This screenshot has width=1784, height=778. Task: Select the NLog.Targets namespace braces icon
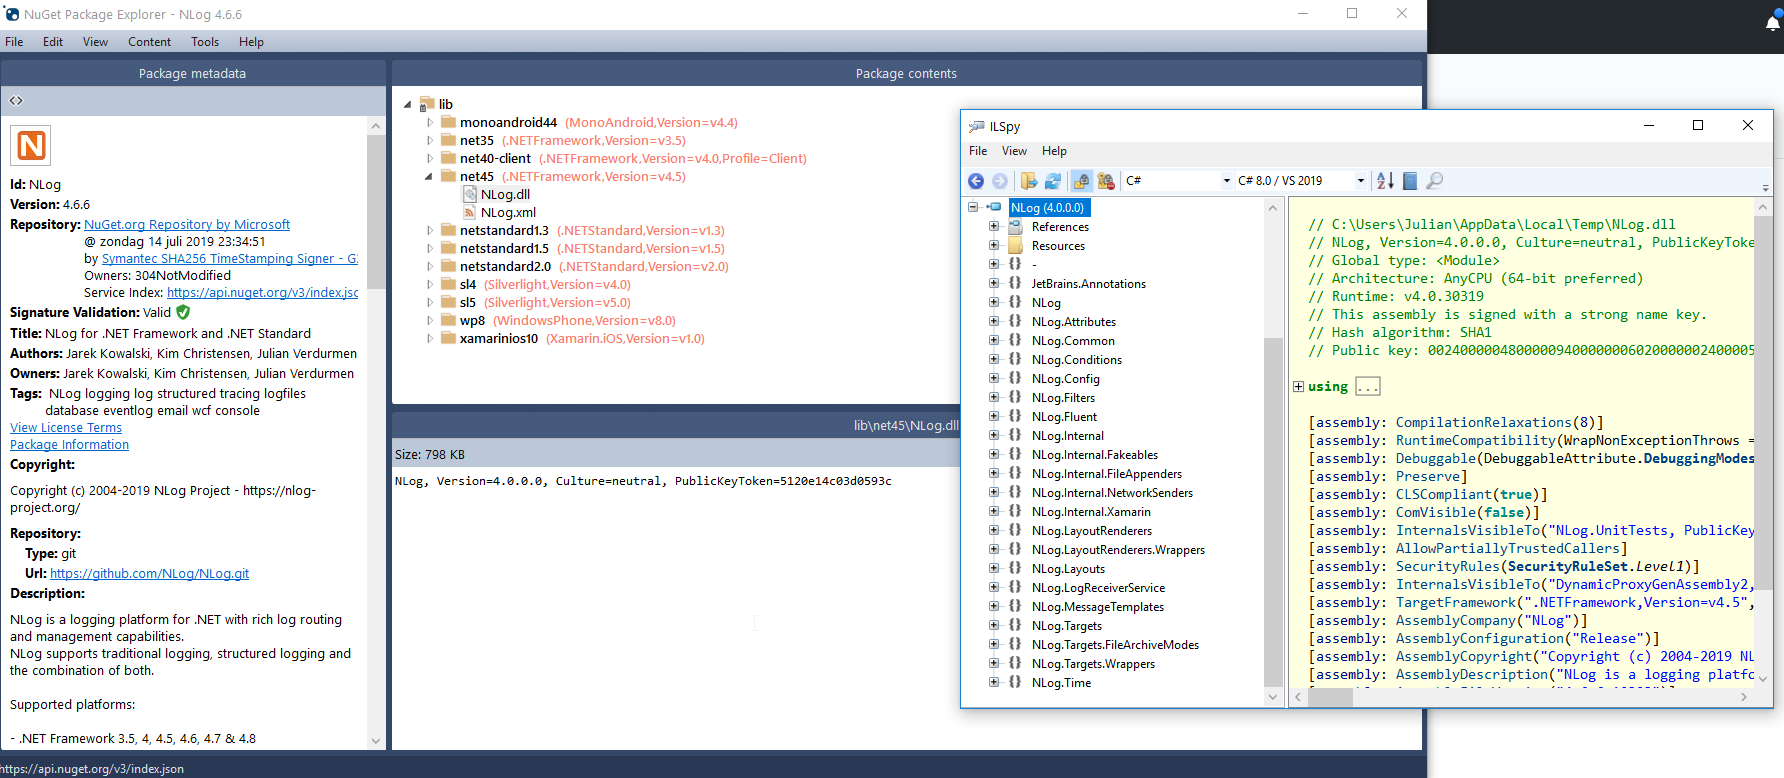pyautogui.click(x=1015, y=626)
